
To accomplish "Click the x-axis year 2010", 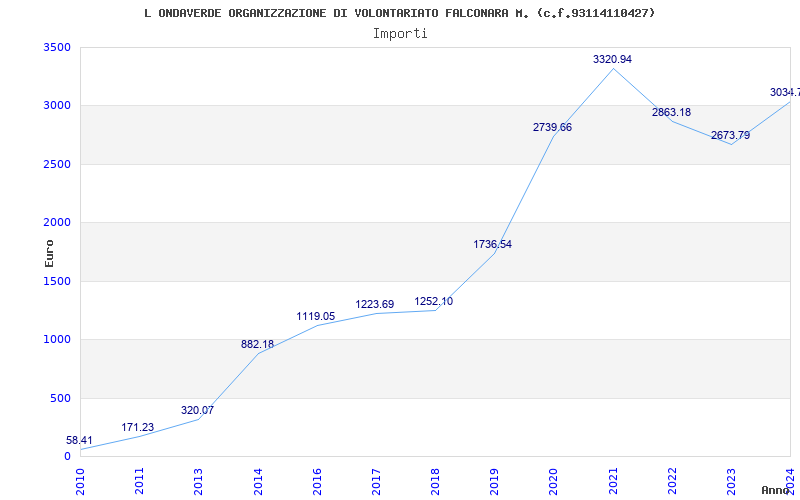I will (x=80, y=482).
